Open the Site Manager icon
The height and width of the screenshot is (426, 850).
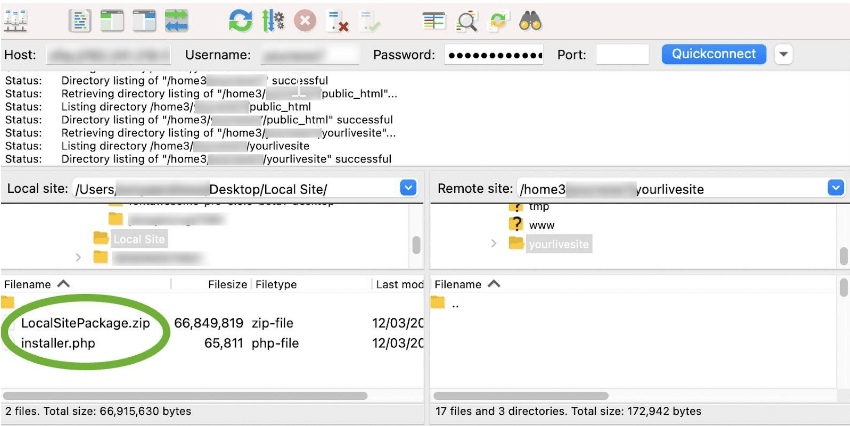[x=15, y=21]
